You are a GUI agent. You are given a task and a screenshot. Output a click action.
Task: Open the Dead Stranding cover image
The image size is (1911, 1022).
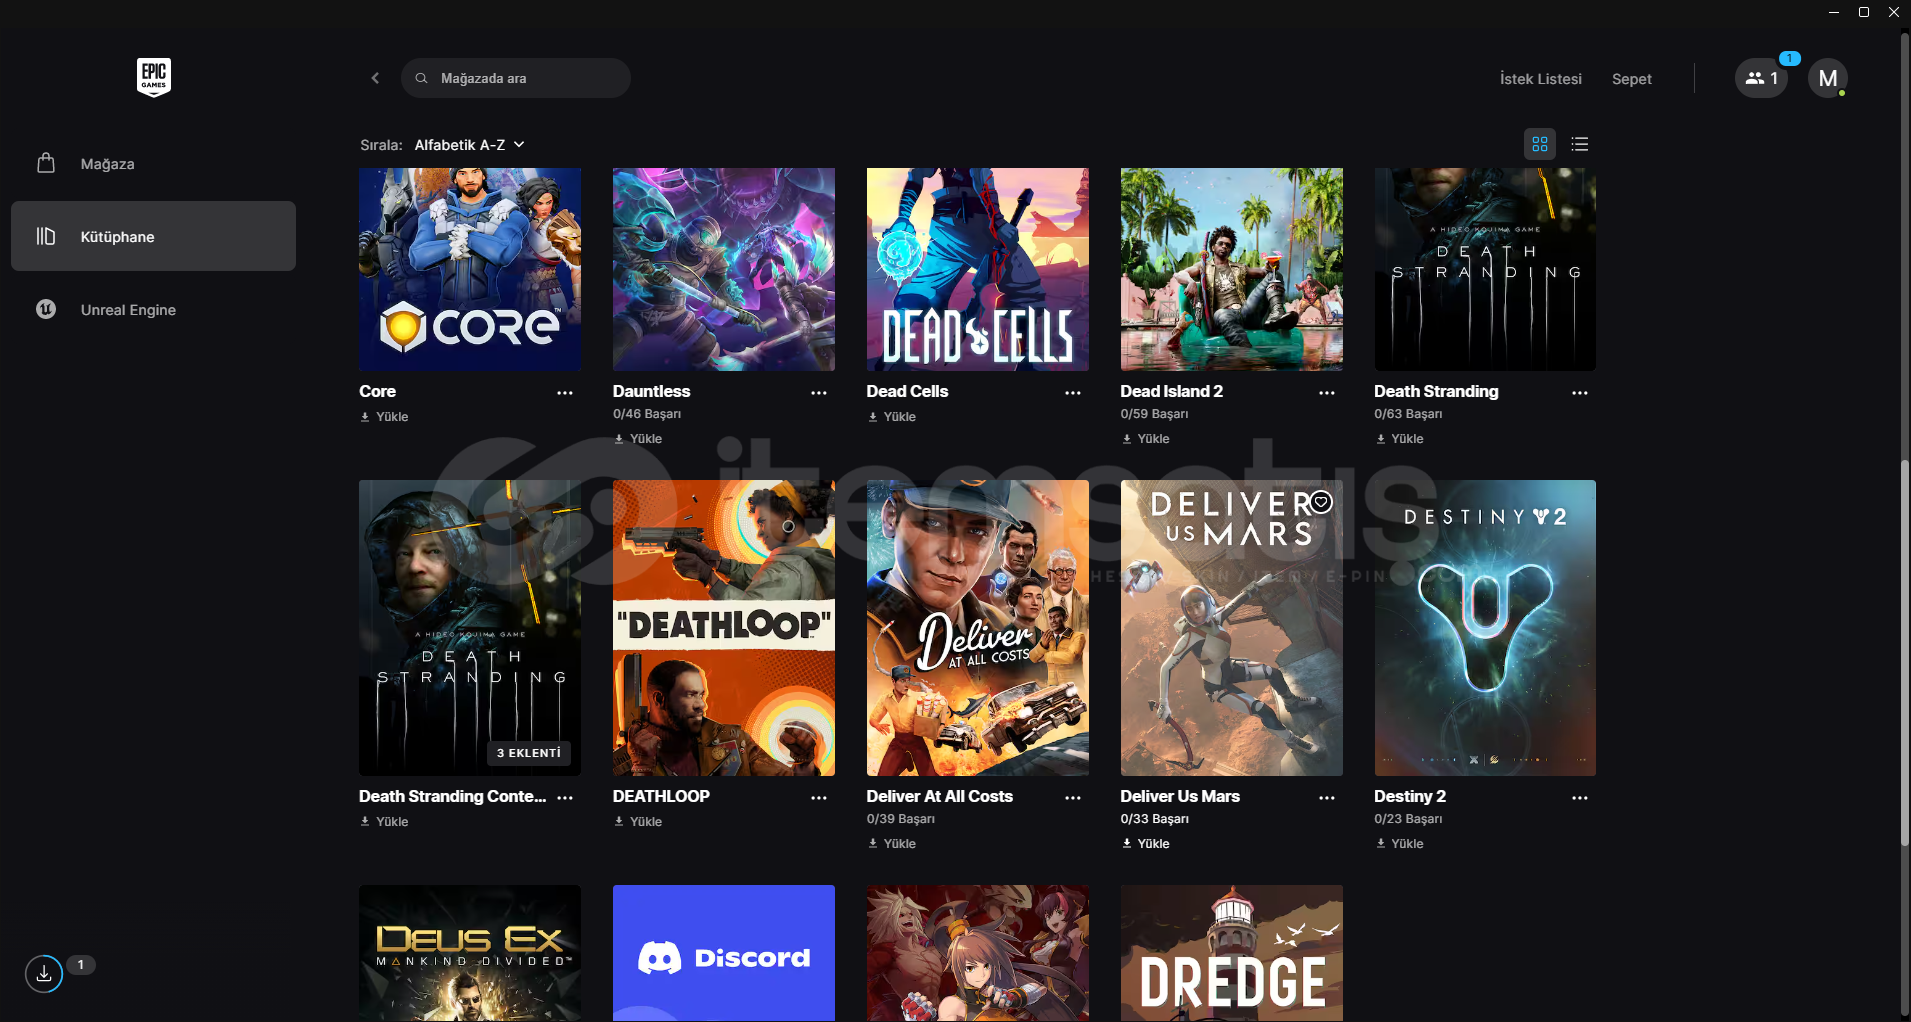pos(1485,269)
